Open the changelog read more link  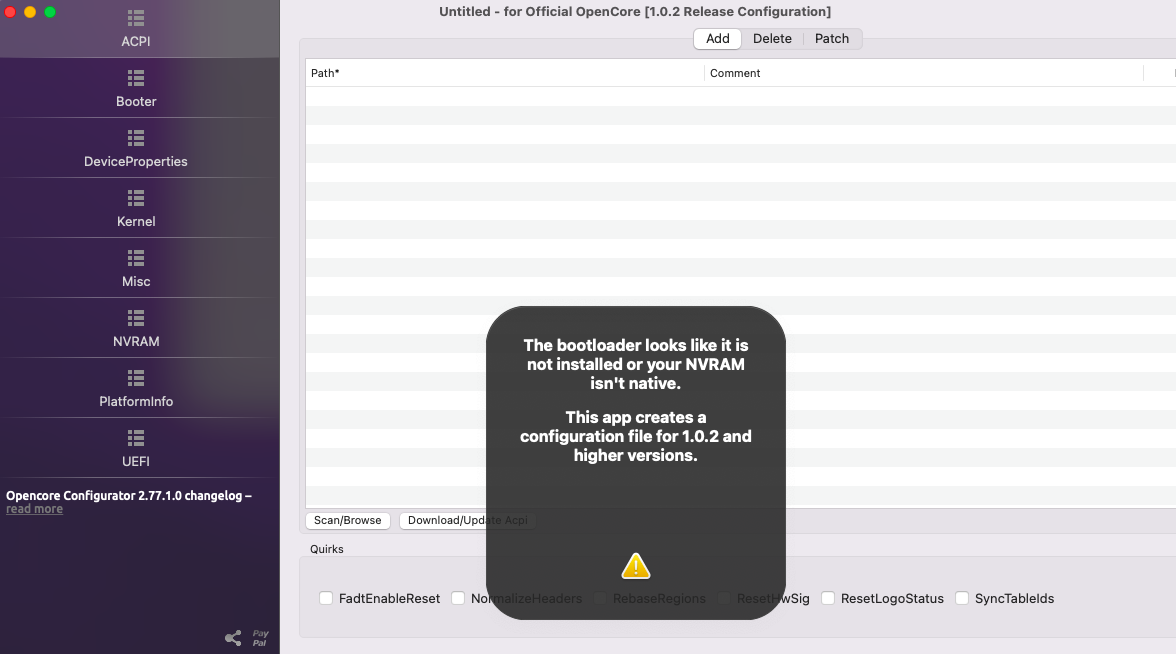pos(34,509)
